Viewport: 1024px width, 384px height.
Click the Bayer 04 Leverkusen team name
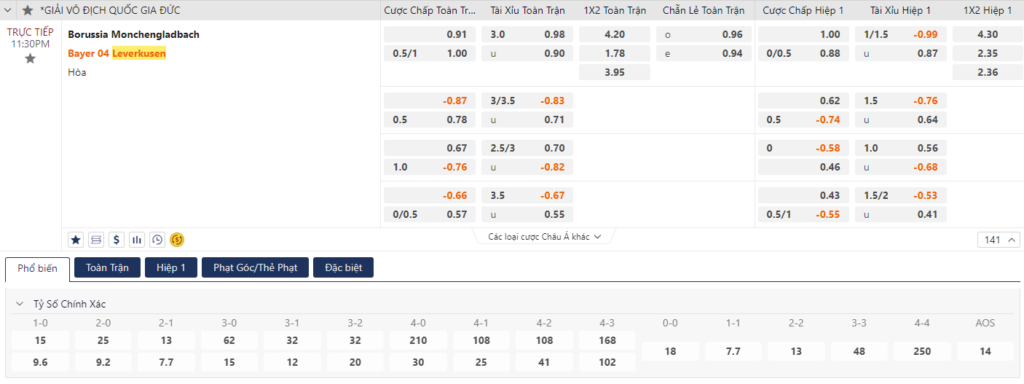(117, 54)
